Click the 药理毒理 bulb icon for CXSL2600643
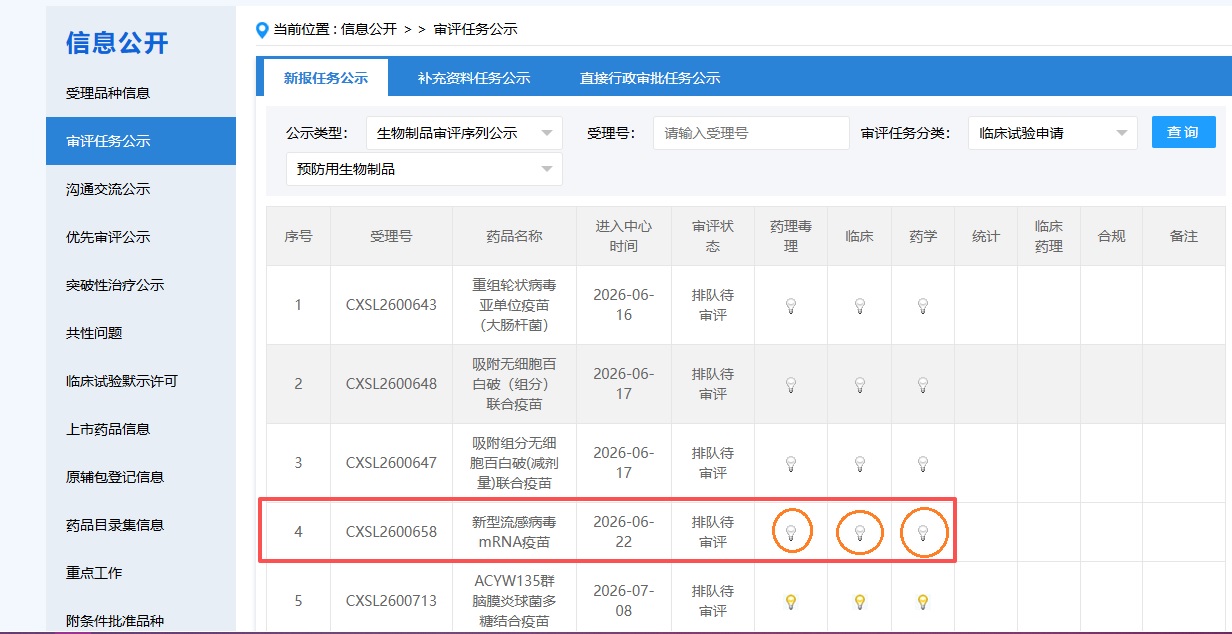This screenshot has width=1232, height=634. 791,306
